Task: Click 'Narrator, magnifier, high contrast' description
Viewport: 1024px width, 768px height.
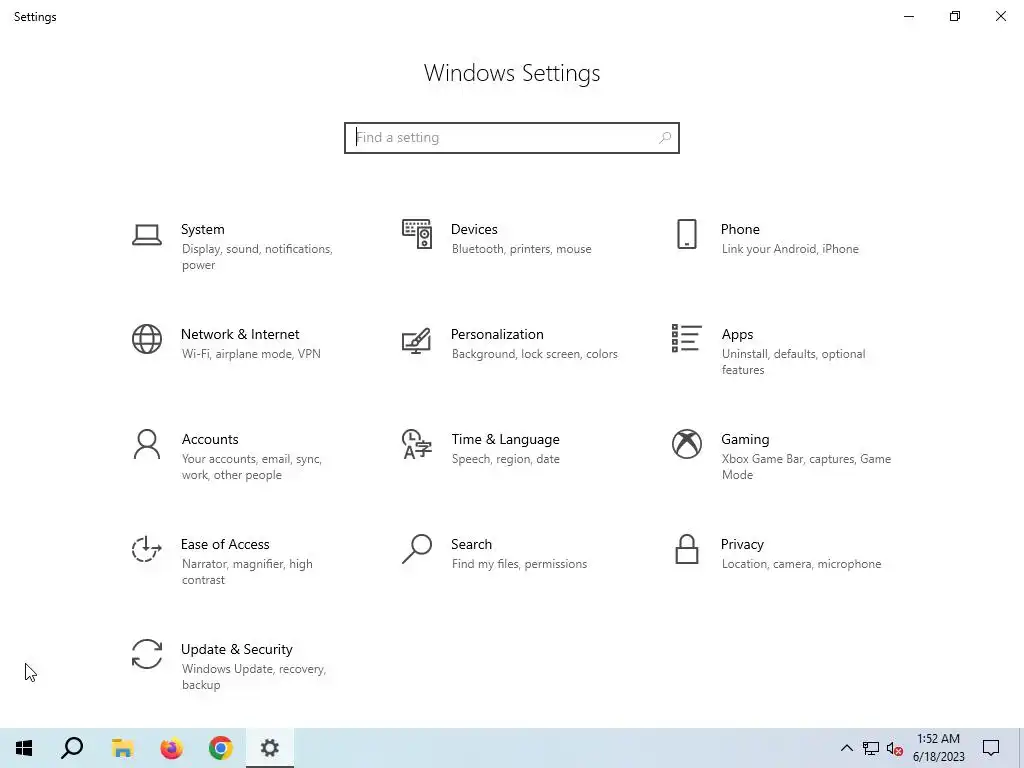Action: coord(247,571)
